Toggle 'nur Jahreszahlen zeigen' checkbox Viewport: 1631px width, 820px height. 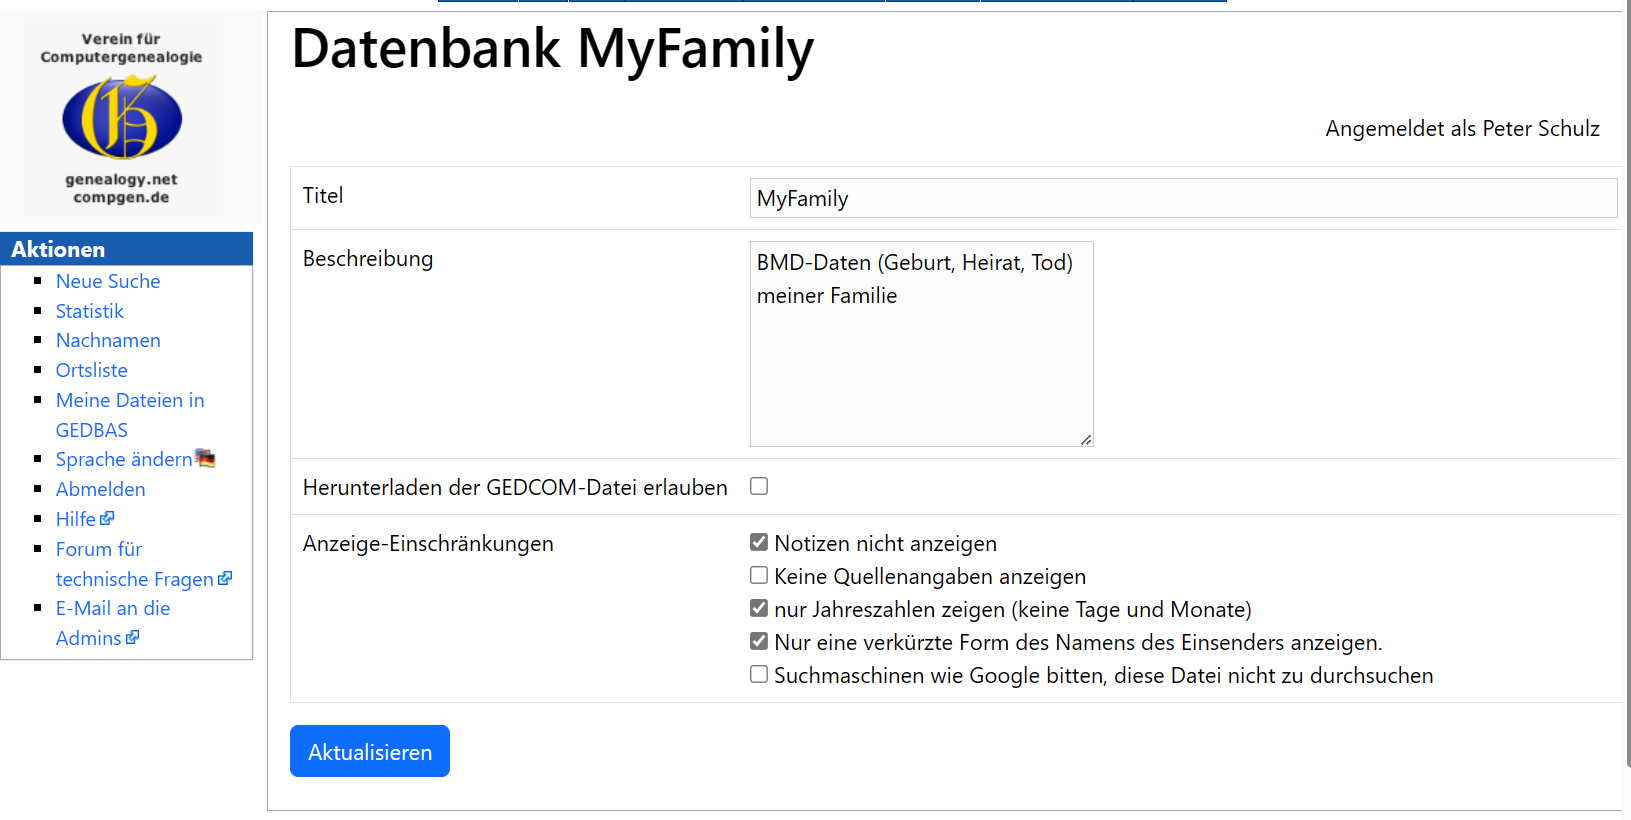759,608
